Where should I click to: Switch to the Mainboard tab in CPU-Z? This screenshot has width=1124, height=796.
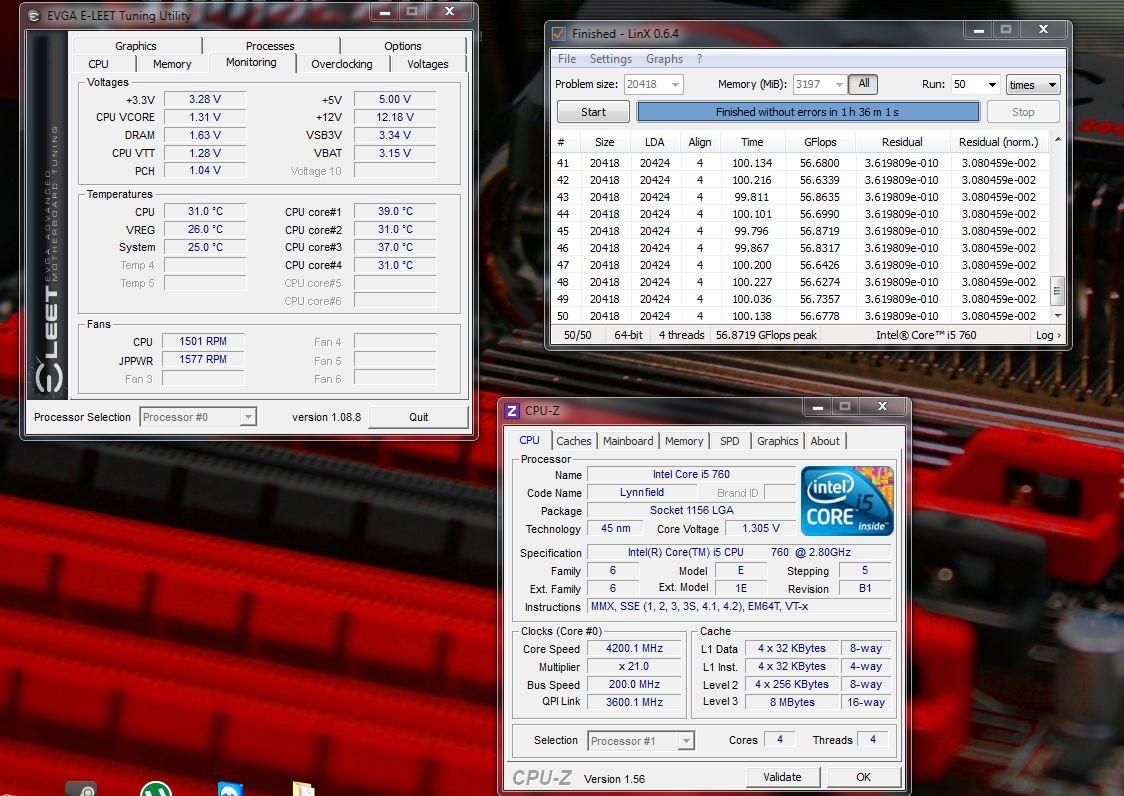628,441
